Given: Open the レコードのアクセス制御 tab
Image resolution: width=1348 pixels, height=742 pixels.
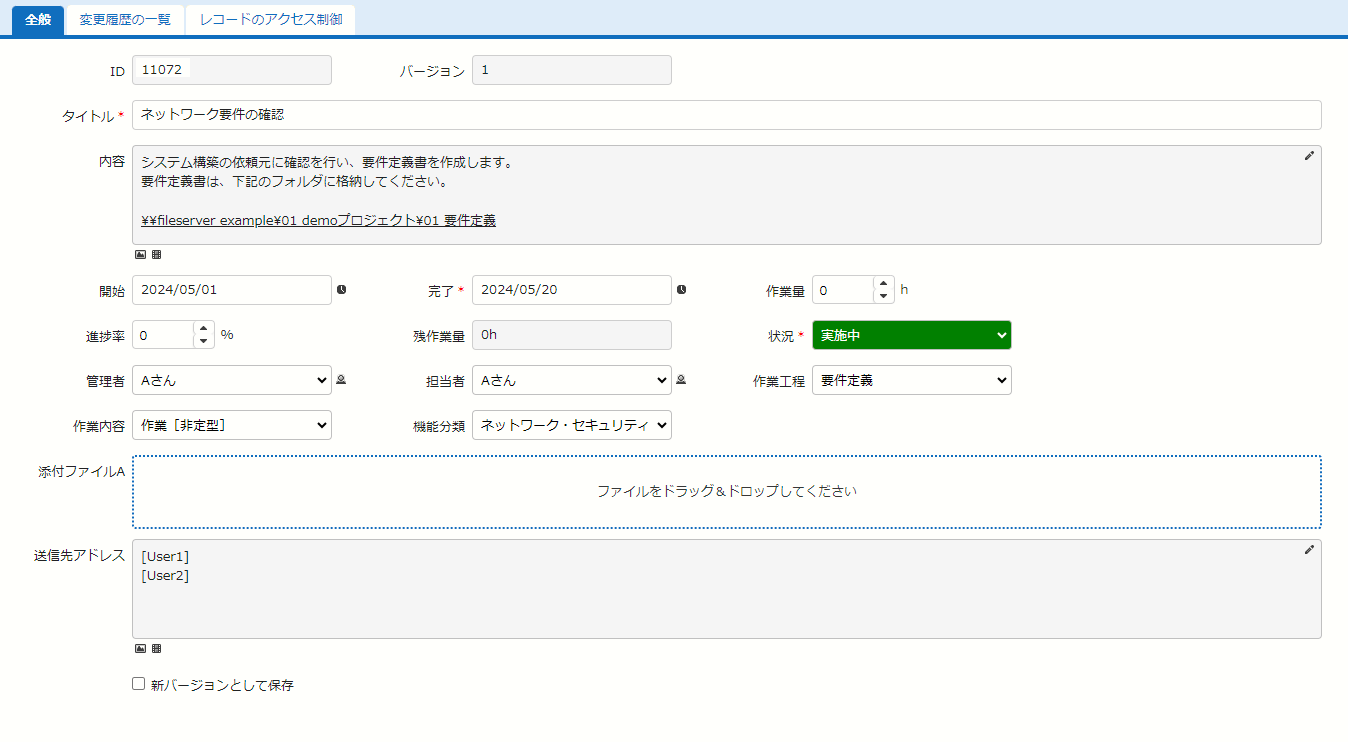Looking at the screenshot, I should (x=270, y=20).
